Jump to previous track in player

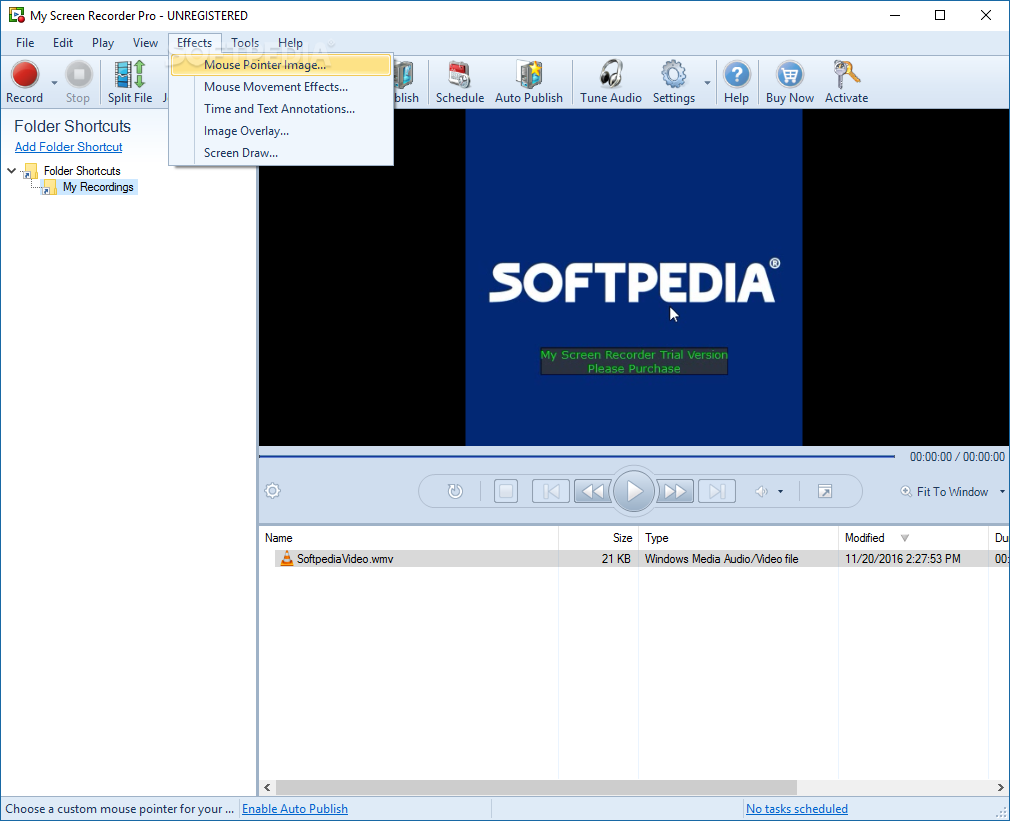click(551, 491)
